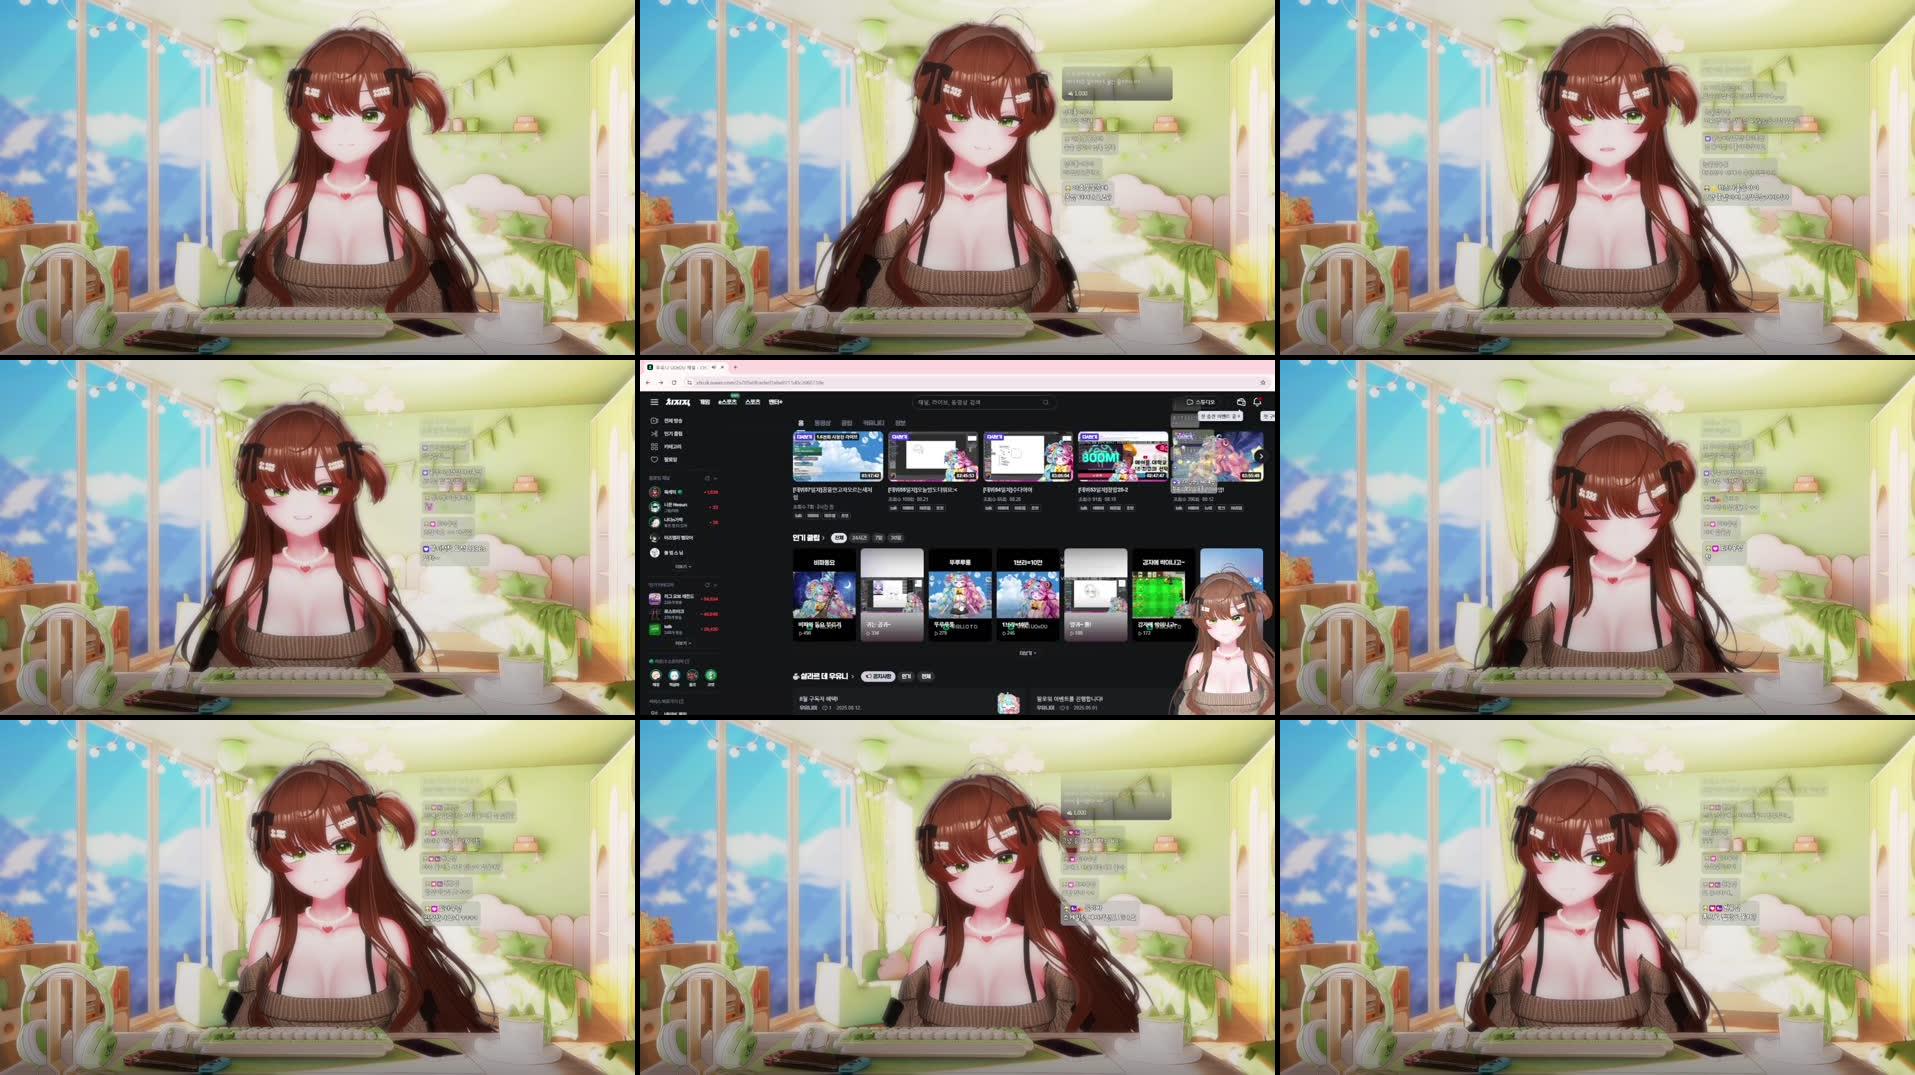
Task: Open the 스포츠 header menu
Action: (753, 402)
